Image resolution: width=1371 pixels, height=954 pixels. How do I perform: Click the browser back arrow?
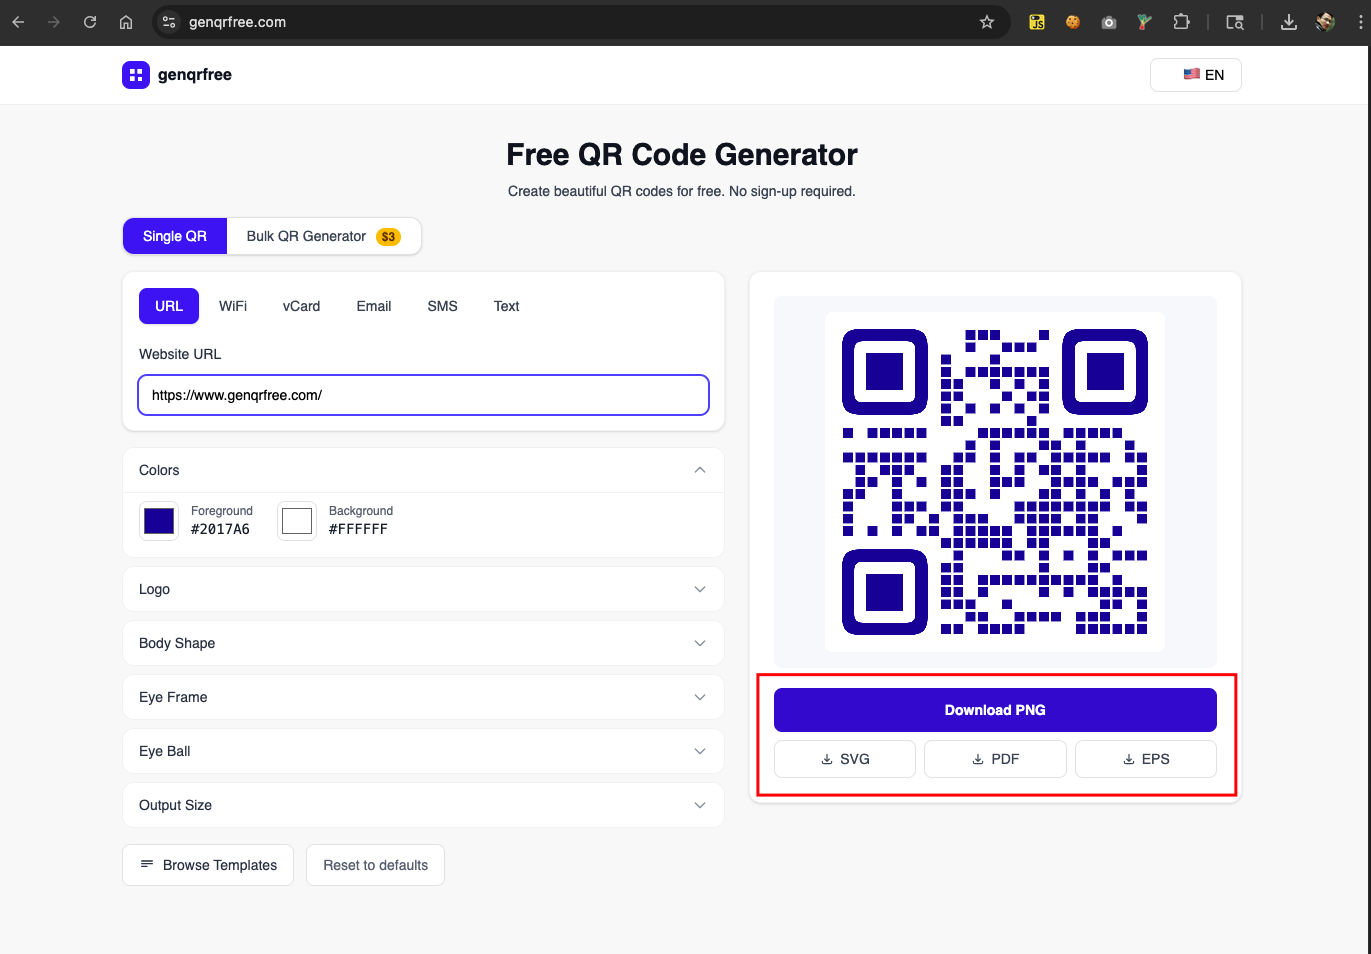click(18, 22)
